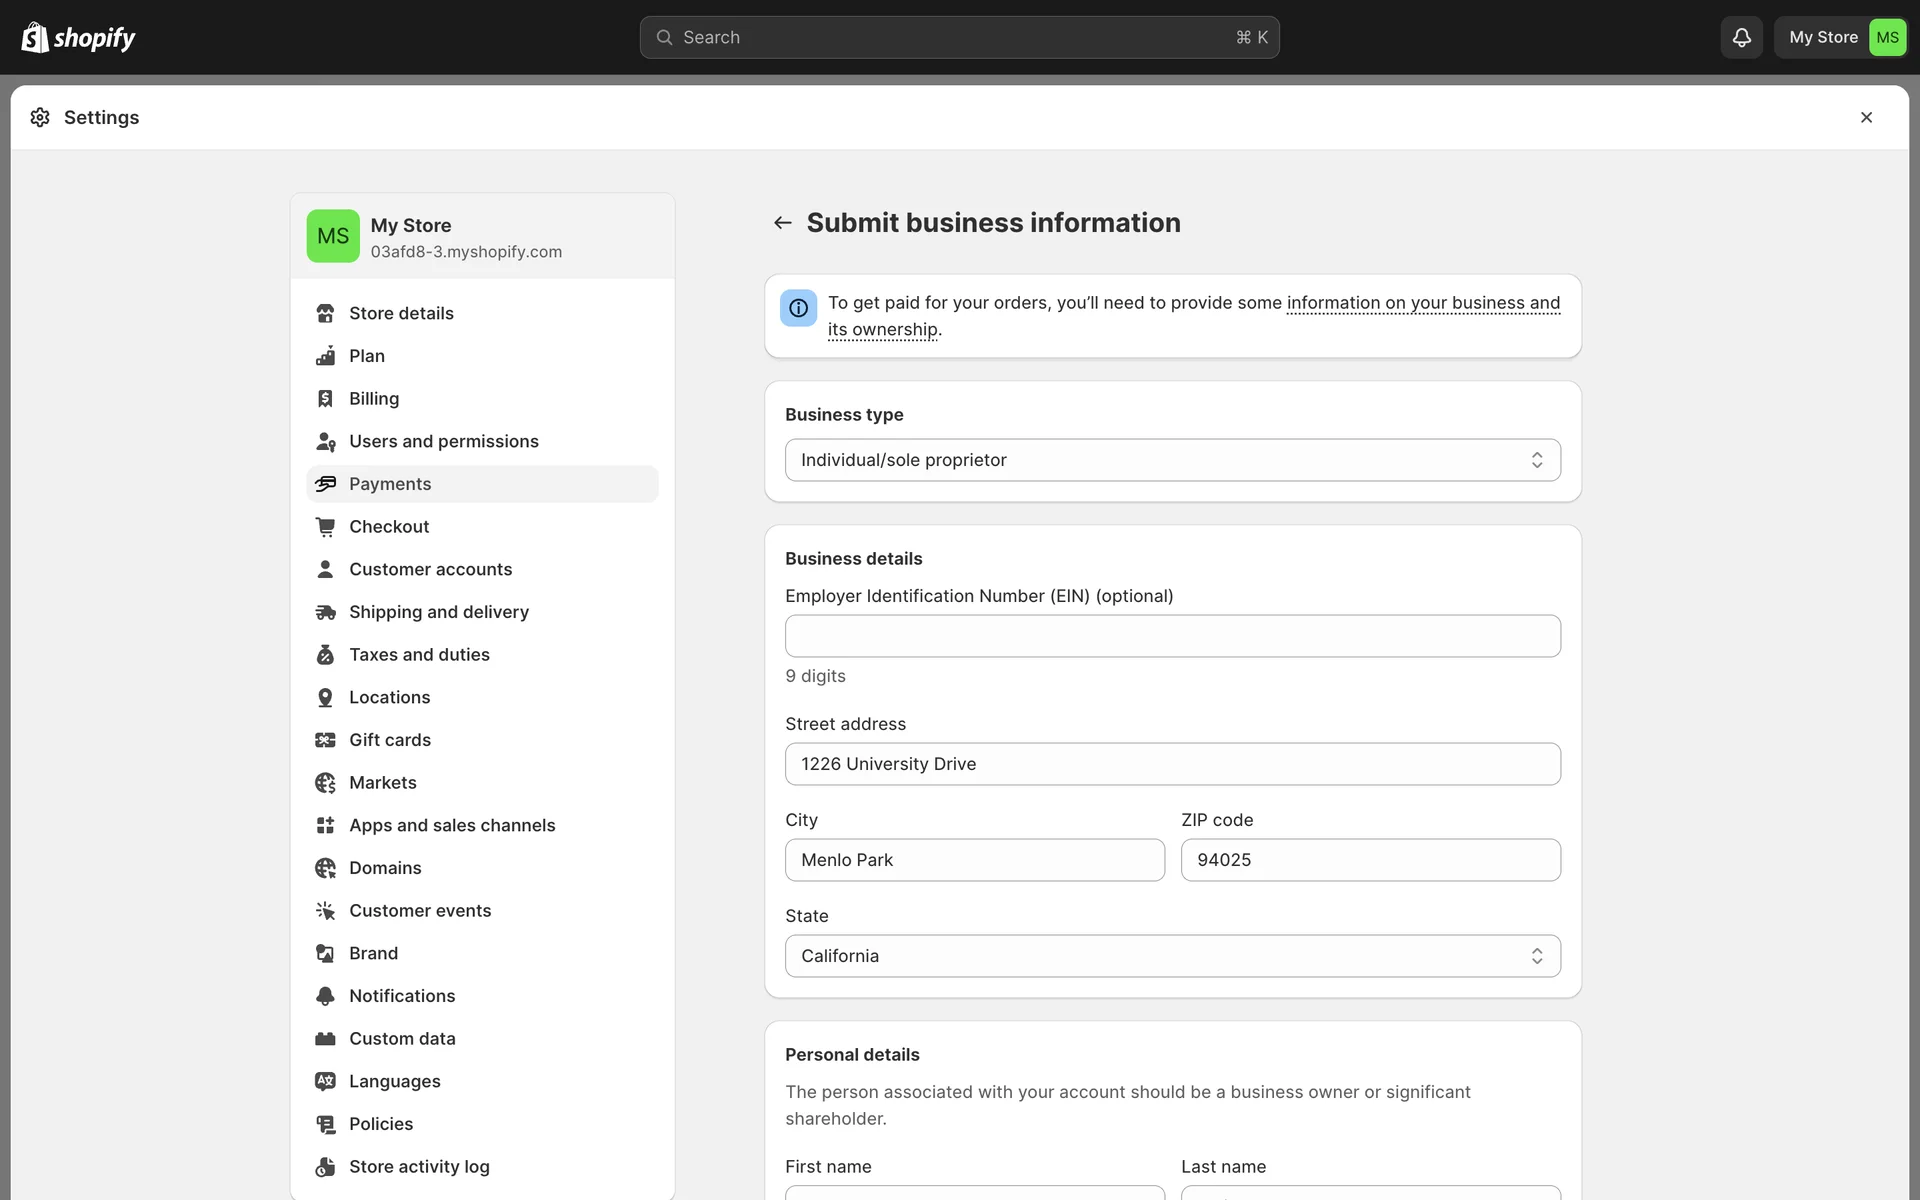
Task: Click the top search bar
Action: click(x=958, y=37)
